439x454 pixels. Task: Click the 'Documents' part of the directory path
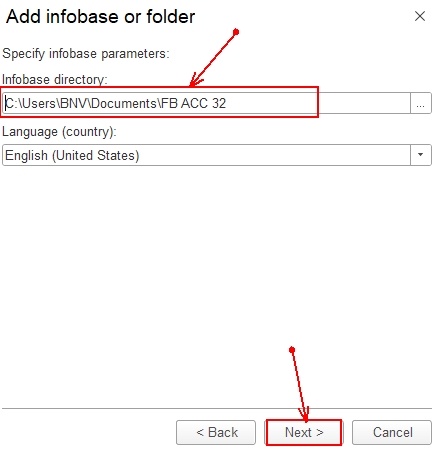pyautogui.click(x=124, y=103)
